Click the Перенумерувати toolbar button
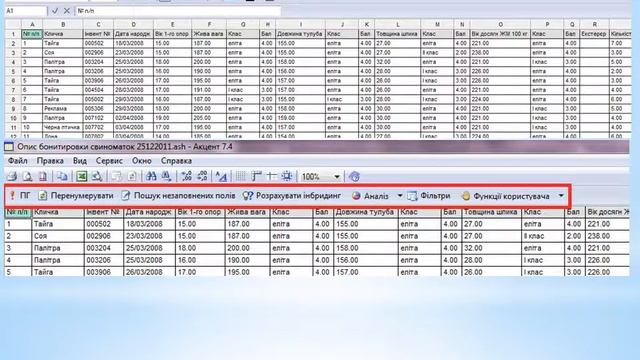 click(76, 196)
